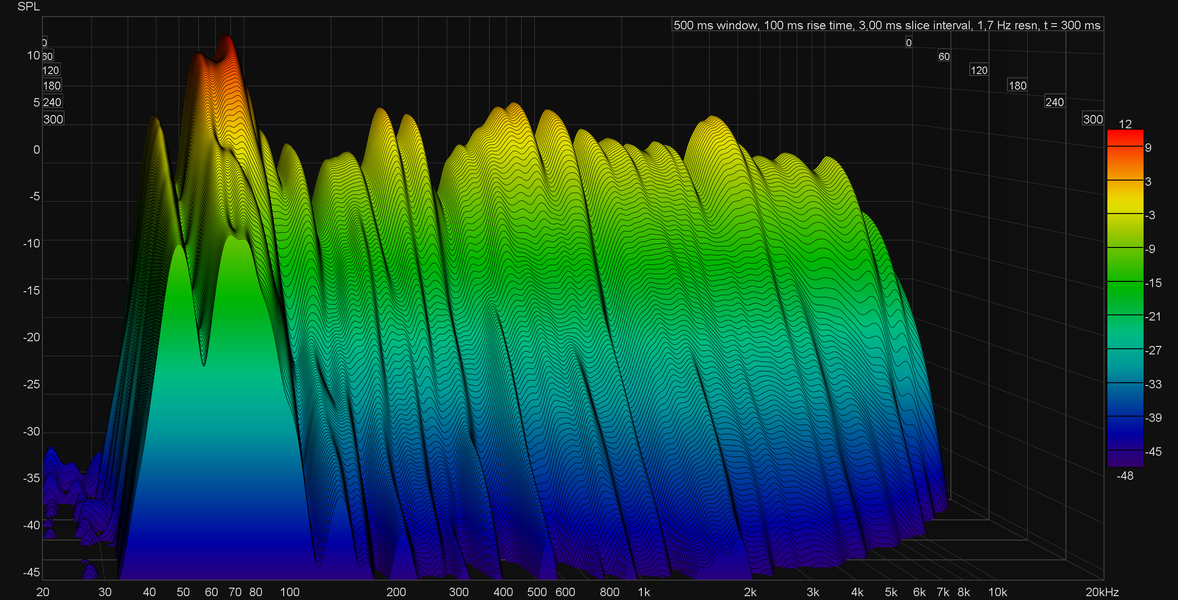Viewport: 1178px width, 600px height.
Task: Click the 40 frequency axis label
Action: pos(149,592)
